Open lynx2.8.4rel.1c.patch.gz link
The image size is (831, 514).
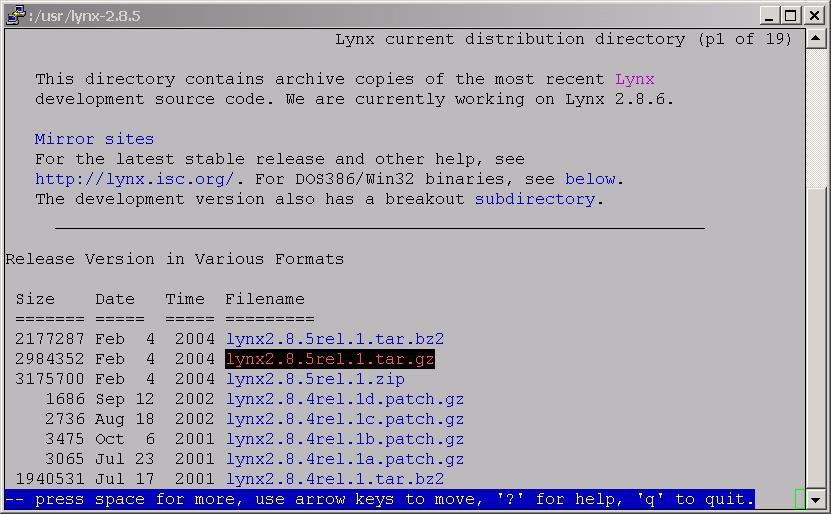pos(344,419)
